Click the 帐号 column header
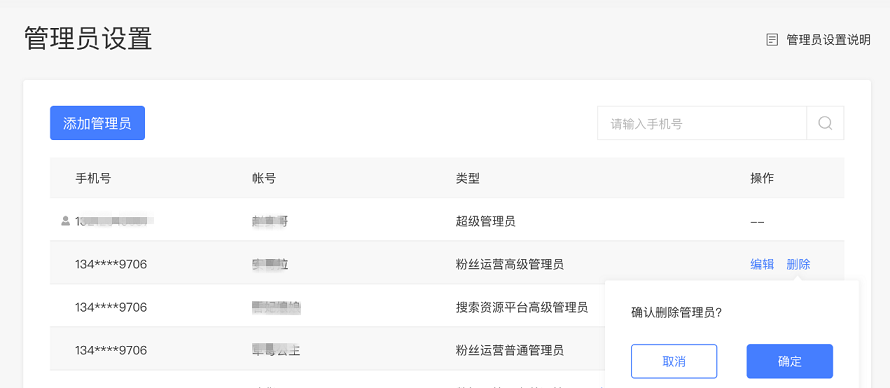 [x=264, y=178]
